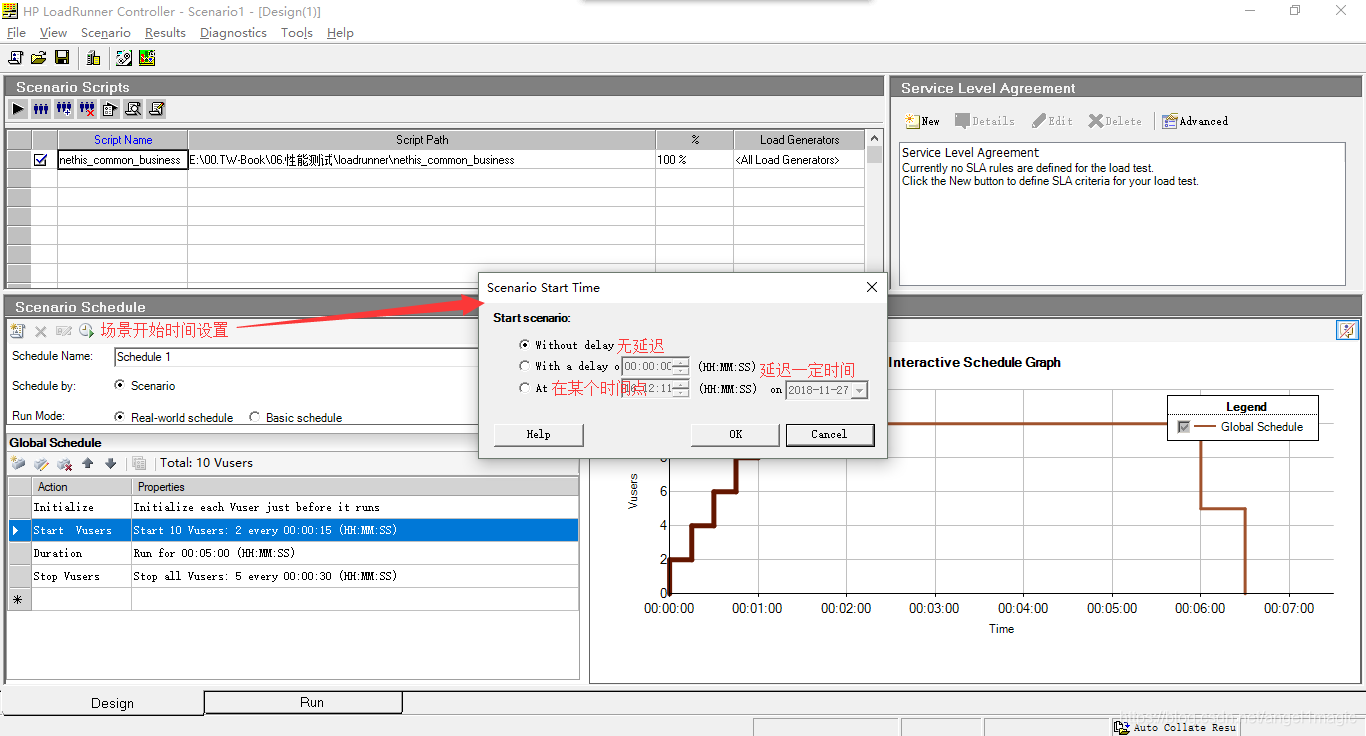This screenshot has width=1366, height=736.
Task: Click the Remove Group icon with red X
Action: point(87,109)
